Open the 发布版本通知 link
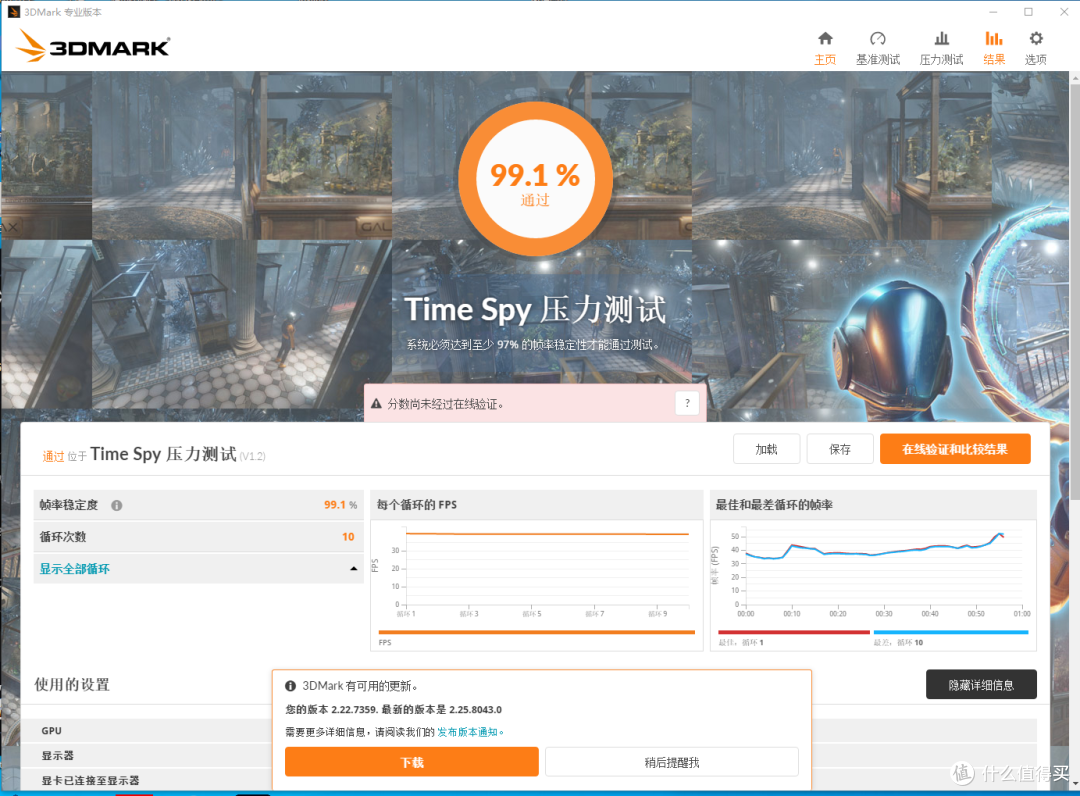Image resolution: width=1080 pixels, height=796 pixels. [470, 732]
